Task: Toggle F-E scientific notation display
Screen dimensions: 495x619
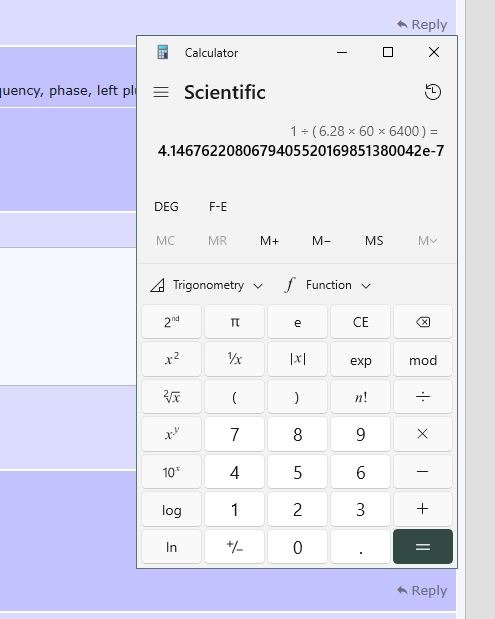Action: (x=218, y=207)
